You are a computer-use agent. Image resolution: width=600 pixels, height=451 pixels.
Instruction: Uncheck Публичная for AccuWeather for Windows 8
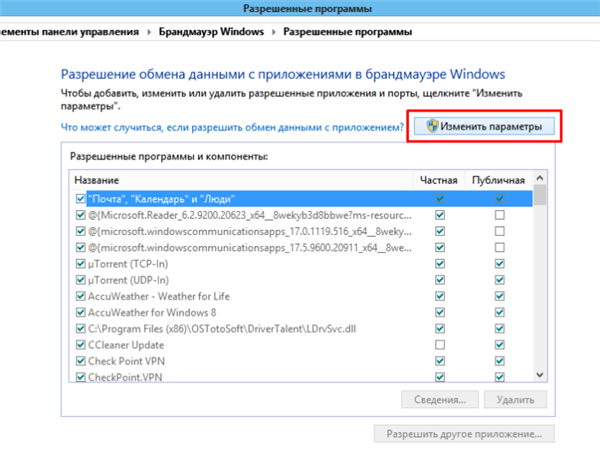point(499,313)
